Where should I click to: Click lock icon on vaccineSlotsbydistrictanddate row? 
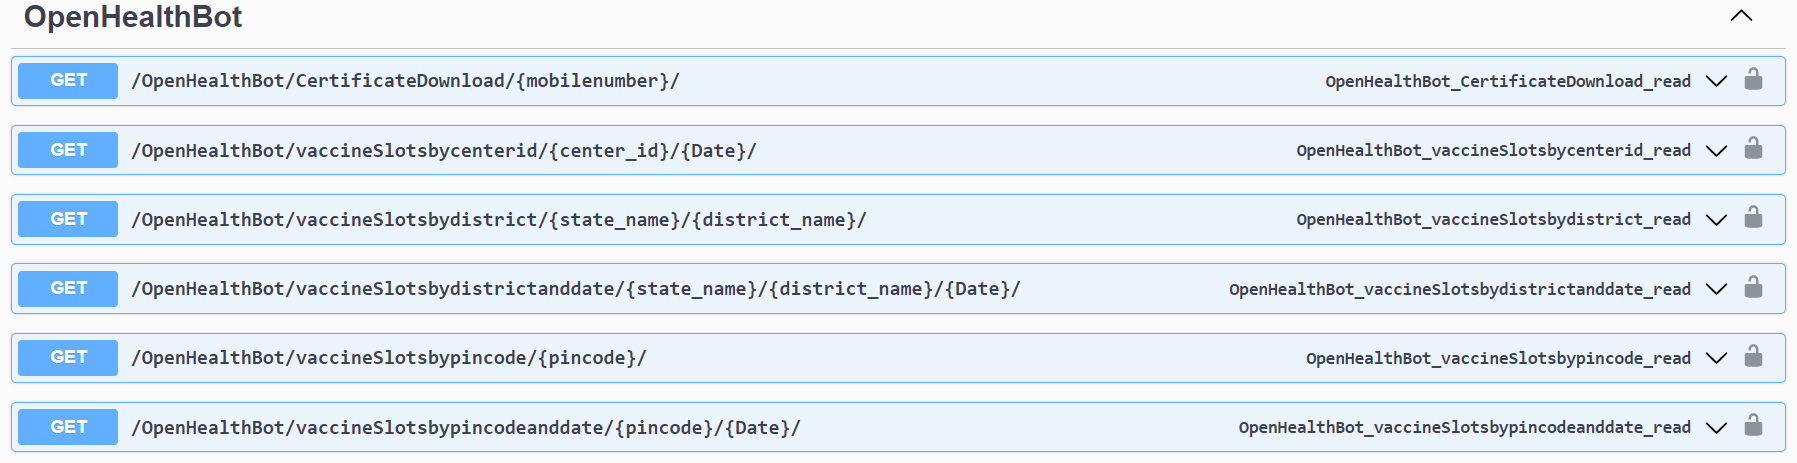tap(1753, 288)
